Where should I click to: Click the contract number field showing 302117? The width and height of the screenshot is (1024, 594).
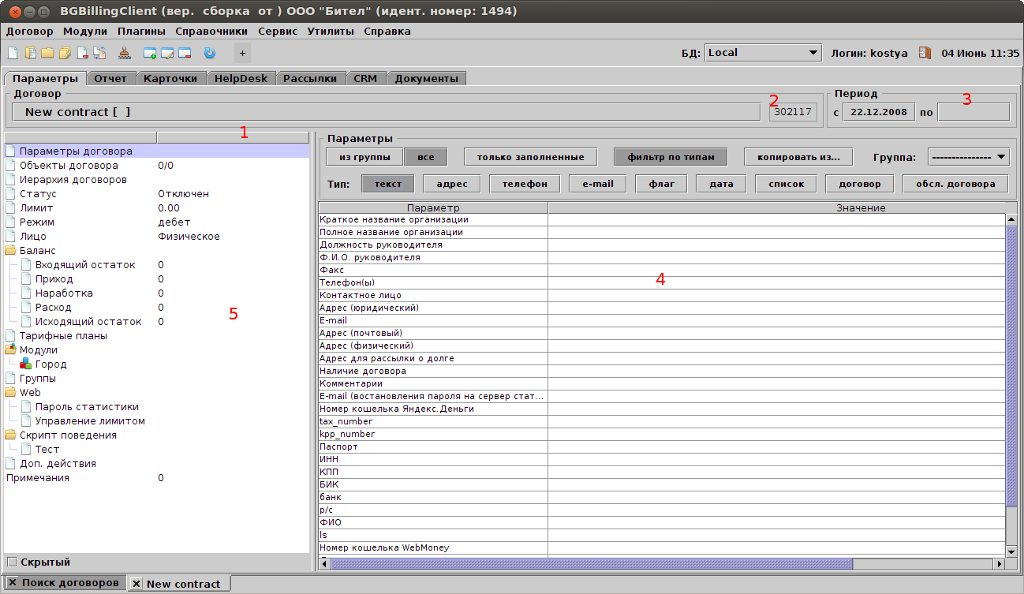pyautogui.click(x=793, y=111)
